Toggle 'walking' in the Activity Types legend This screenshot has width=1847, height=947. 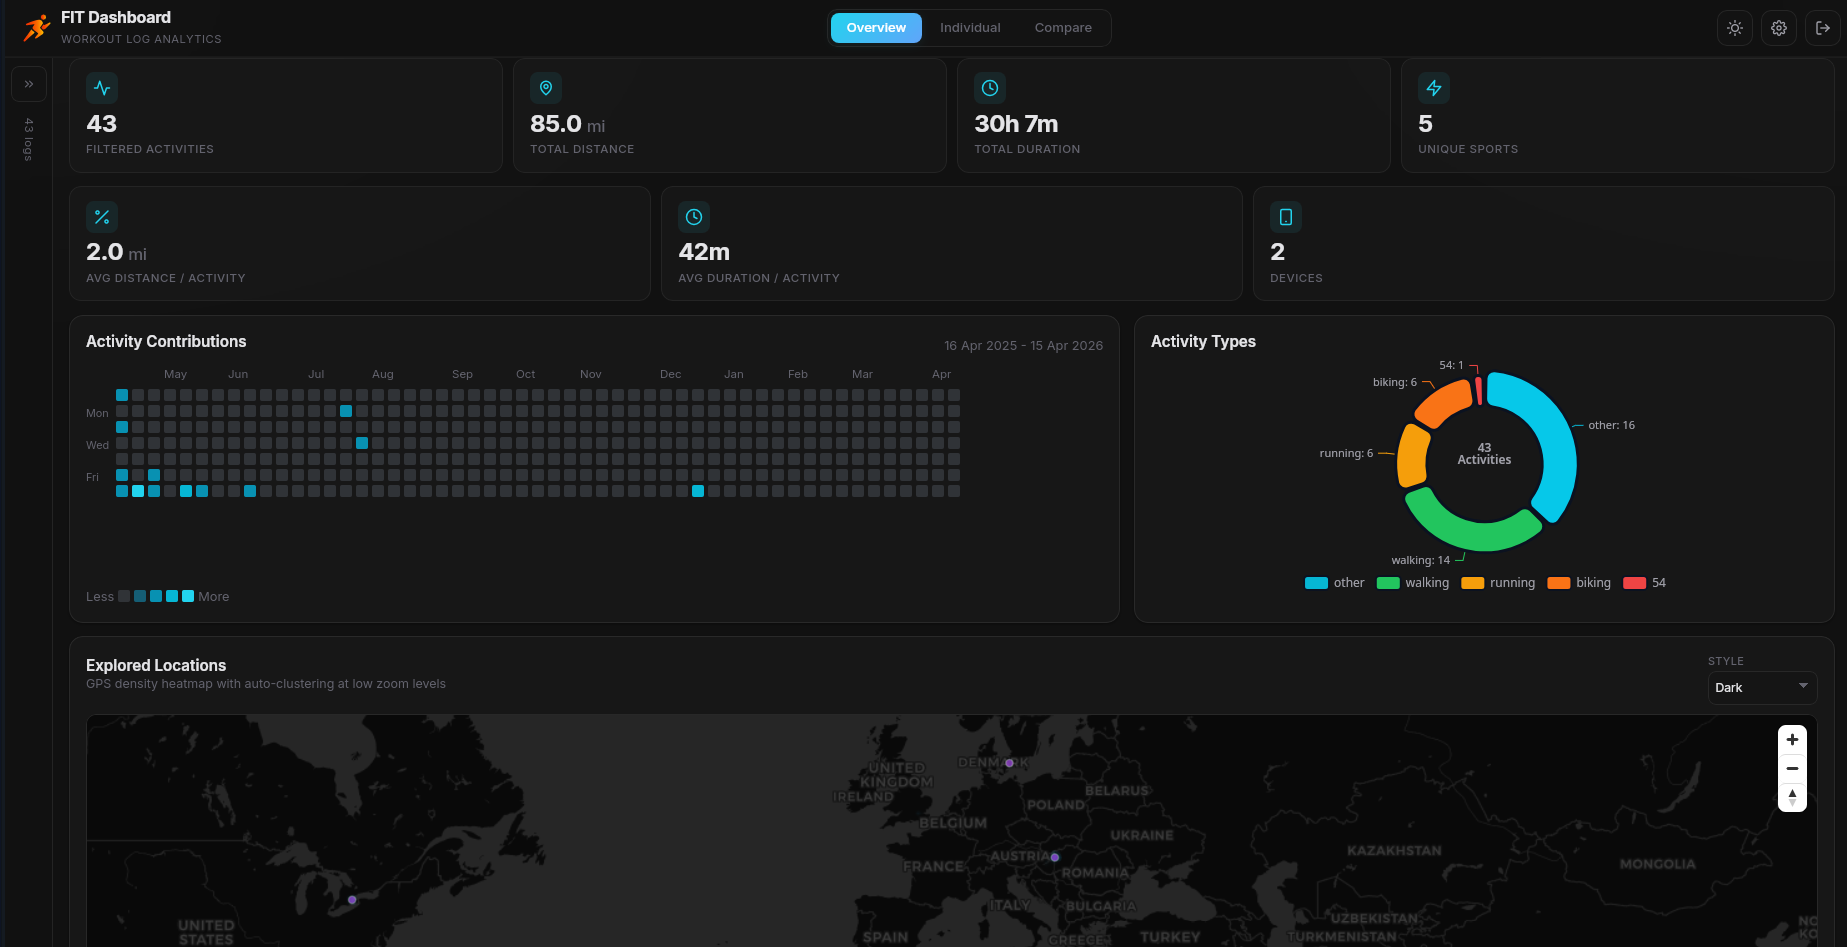click(1413, 582)
